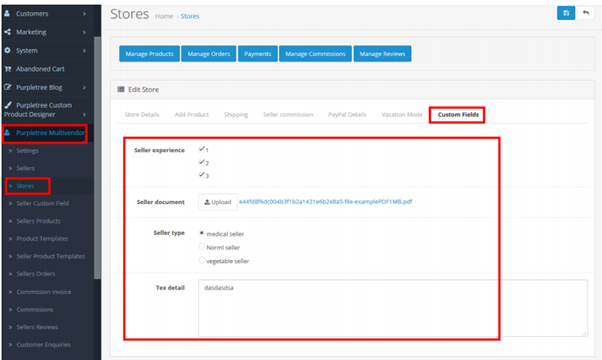Tick Seller experience checkbox 2
602x360 pixels.
pyautogui.click(x=202, y=162)
